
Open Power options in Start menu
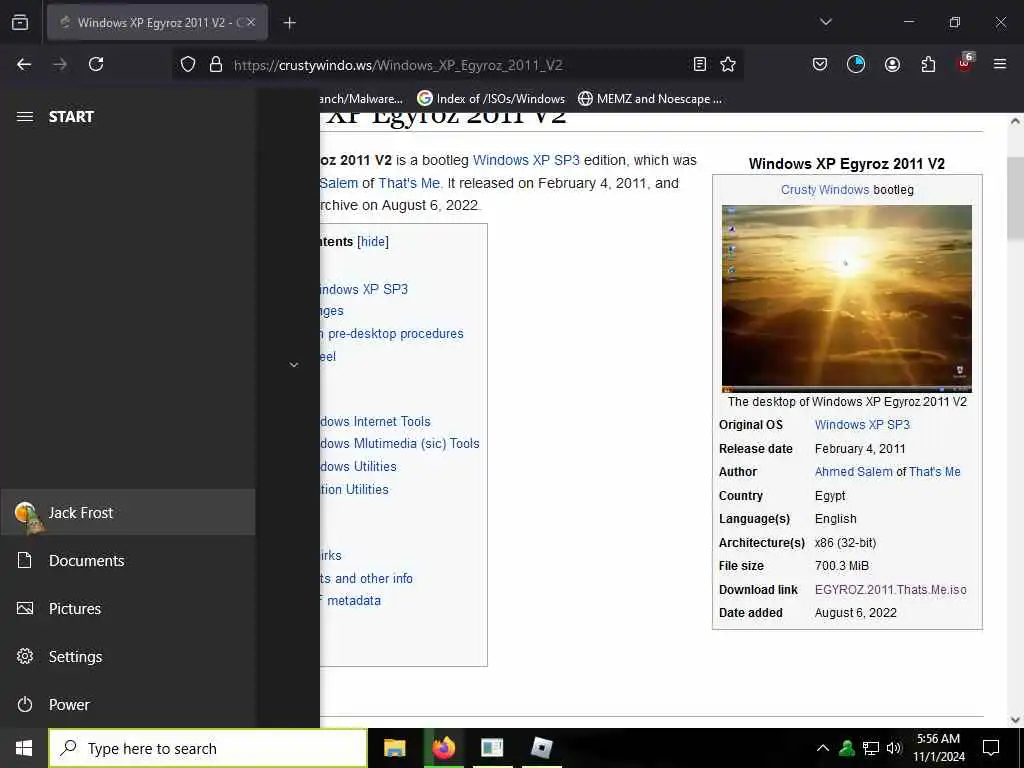point(128,704)
